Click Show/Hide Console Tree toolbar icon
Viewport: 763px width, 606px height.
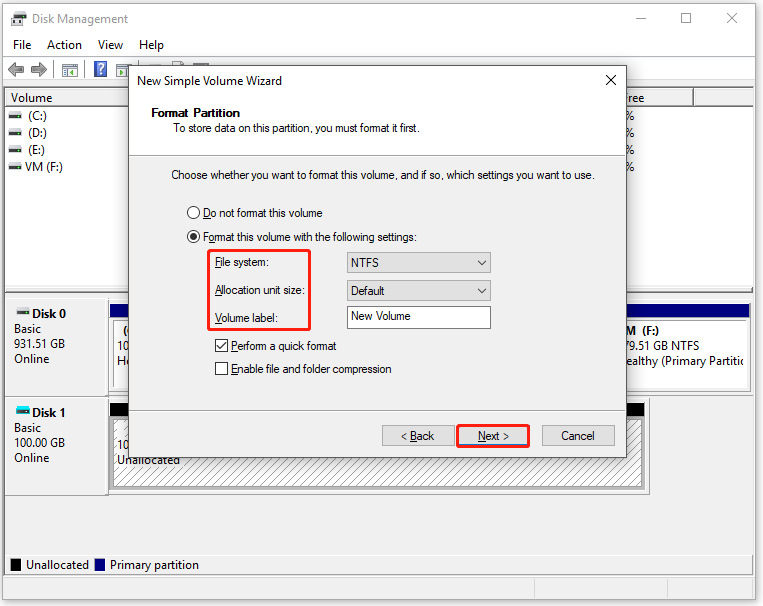[70, 70]
